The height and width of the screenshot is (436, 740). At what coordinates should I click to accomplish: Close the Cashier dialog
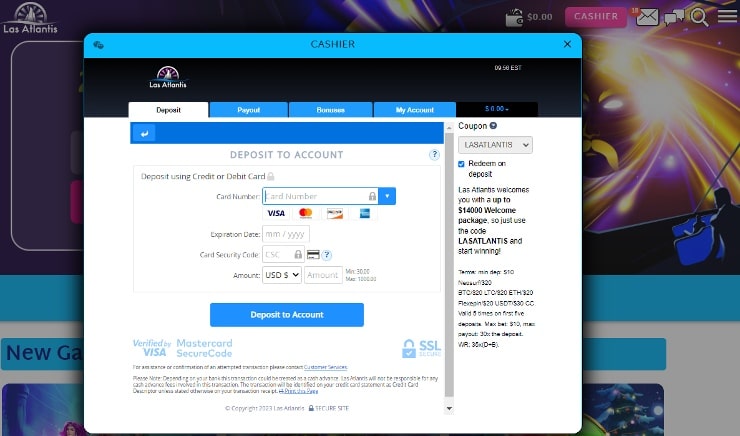coord(567,44)
